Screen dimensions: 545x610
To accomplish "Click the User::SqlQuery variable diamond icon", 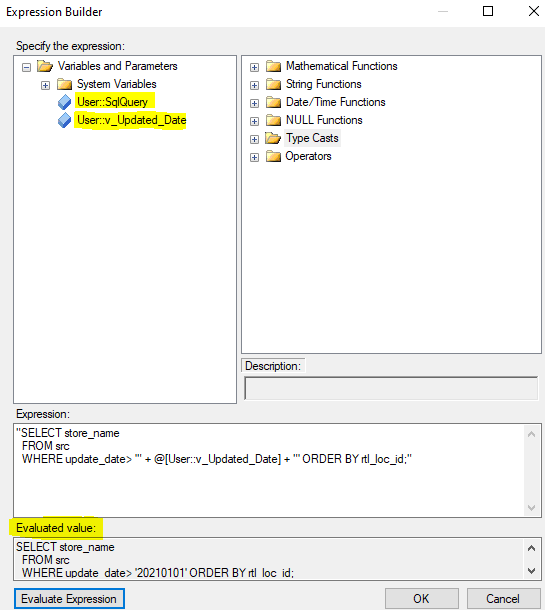I will tap(65, 102).
